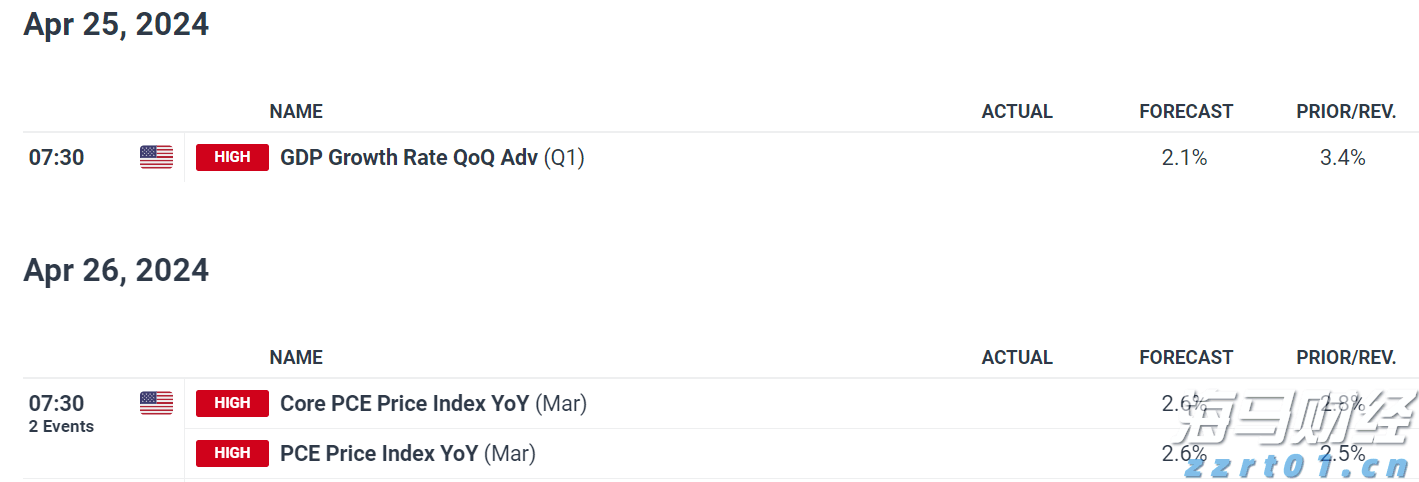Viewport: 1419px width, 482px height.
Task: Click the FORECAST column header under Apr 25
Action: [x=1186, y=111]
